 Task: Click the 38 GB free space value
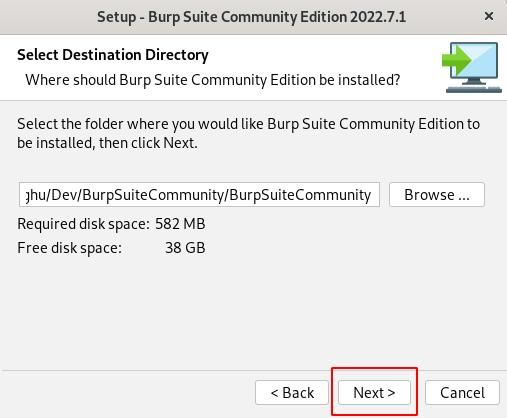point(185,248)
